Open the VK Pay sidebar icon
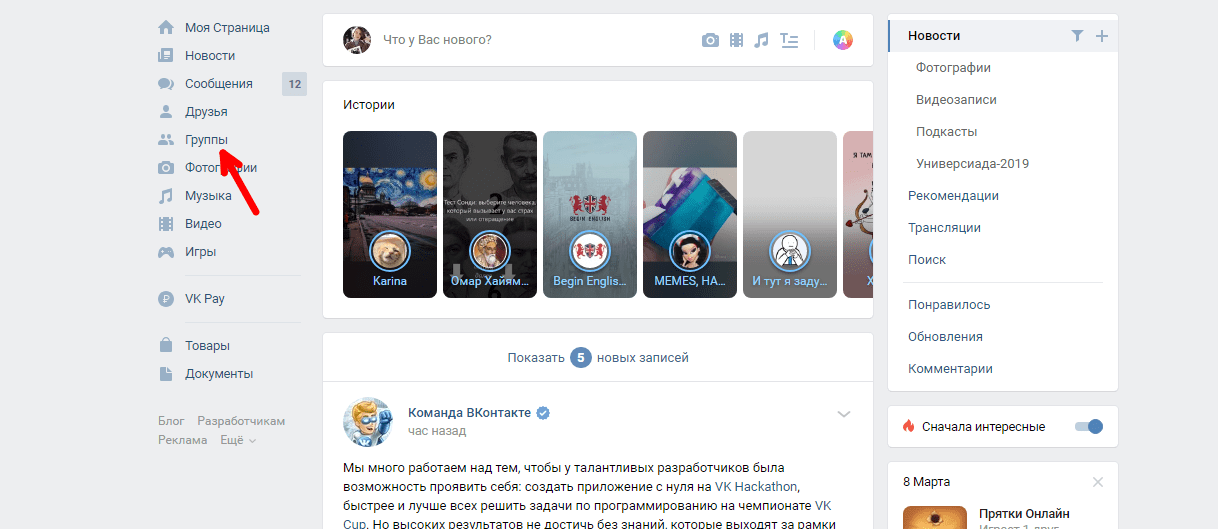Screen dimensions: 1218x529 pos(166,298)
